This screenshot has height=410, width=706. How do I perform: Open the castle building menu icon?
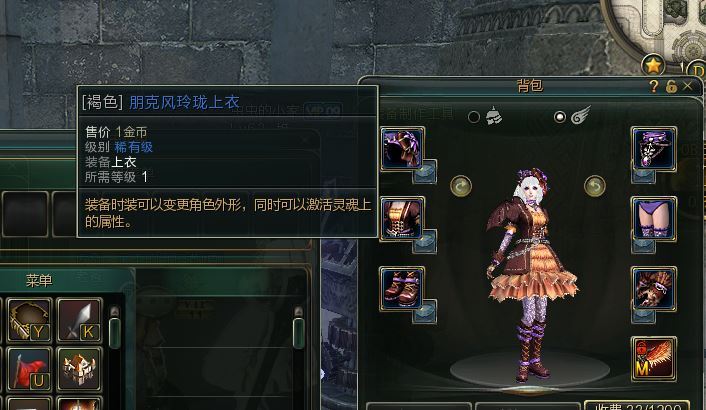pos(79,369)
